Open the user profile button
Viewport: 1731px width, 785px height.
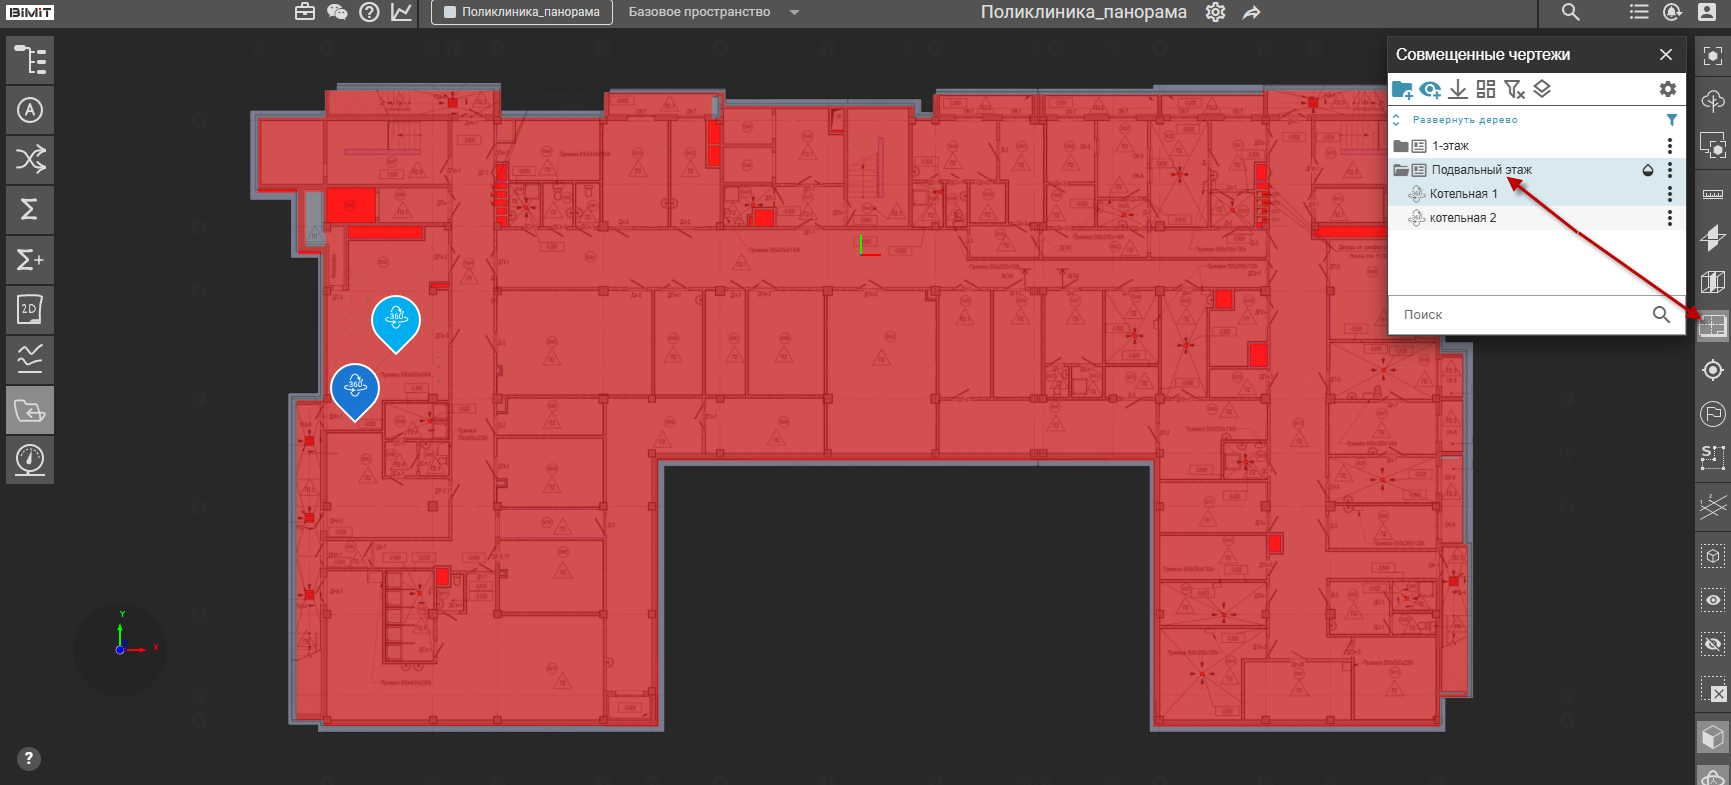(x=1707, y=12)
